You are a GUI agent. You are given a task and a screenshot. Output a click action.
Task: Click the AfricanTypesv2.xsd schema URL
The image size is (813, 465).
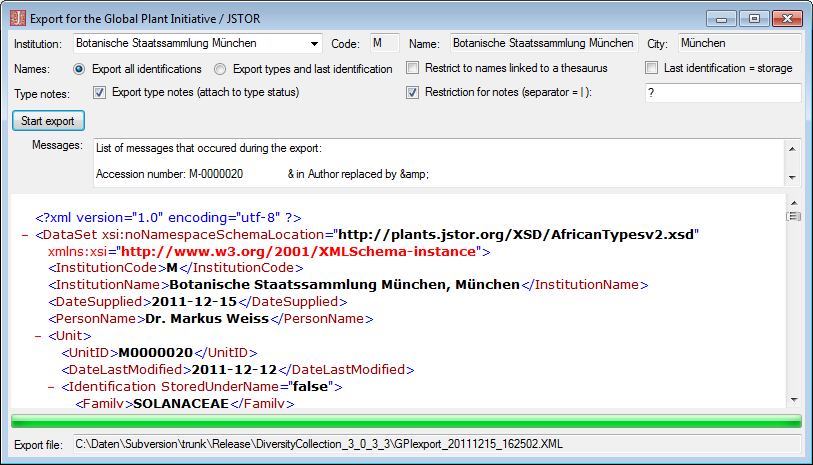tap(516, 235)
